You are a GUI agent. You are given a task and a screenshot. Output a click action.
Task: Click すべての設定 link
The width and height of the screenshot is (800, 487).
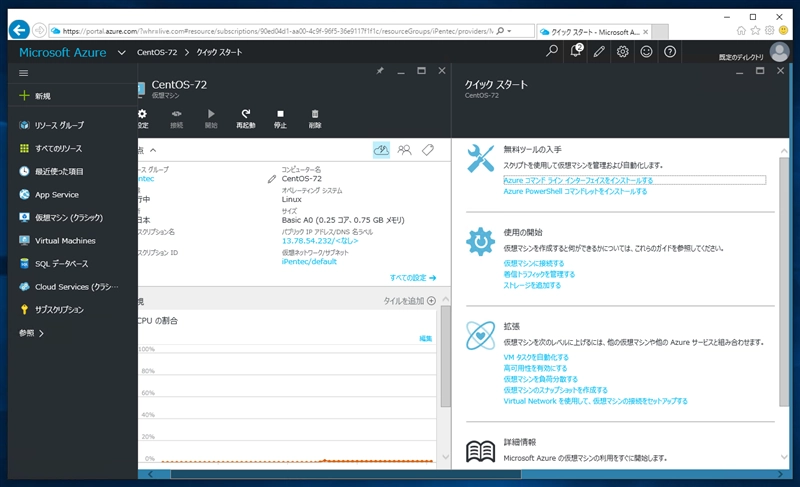pyautogui.click(x=413, y=278)
